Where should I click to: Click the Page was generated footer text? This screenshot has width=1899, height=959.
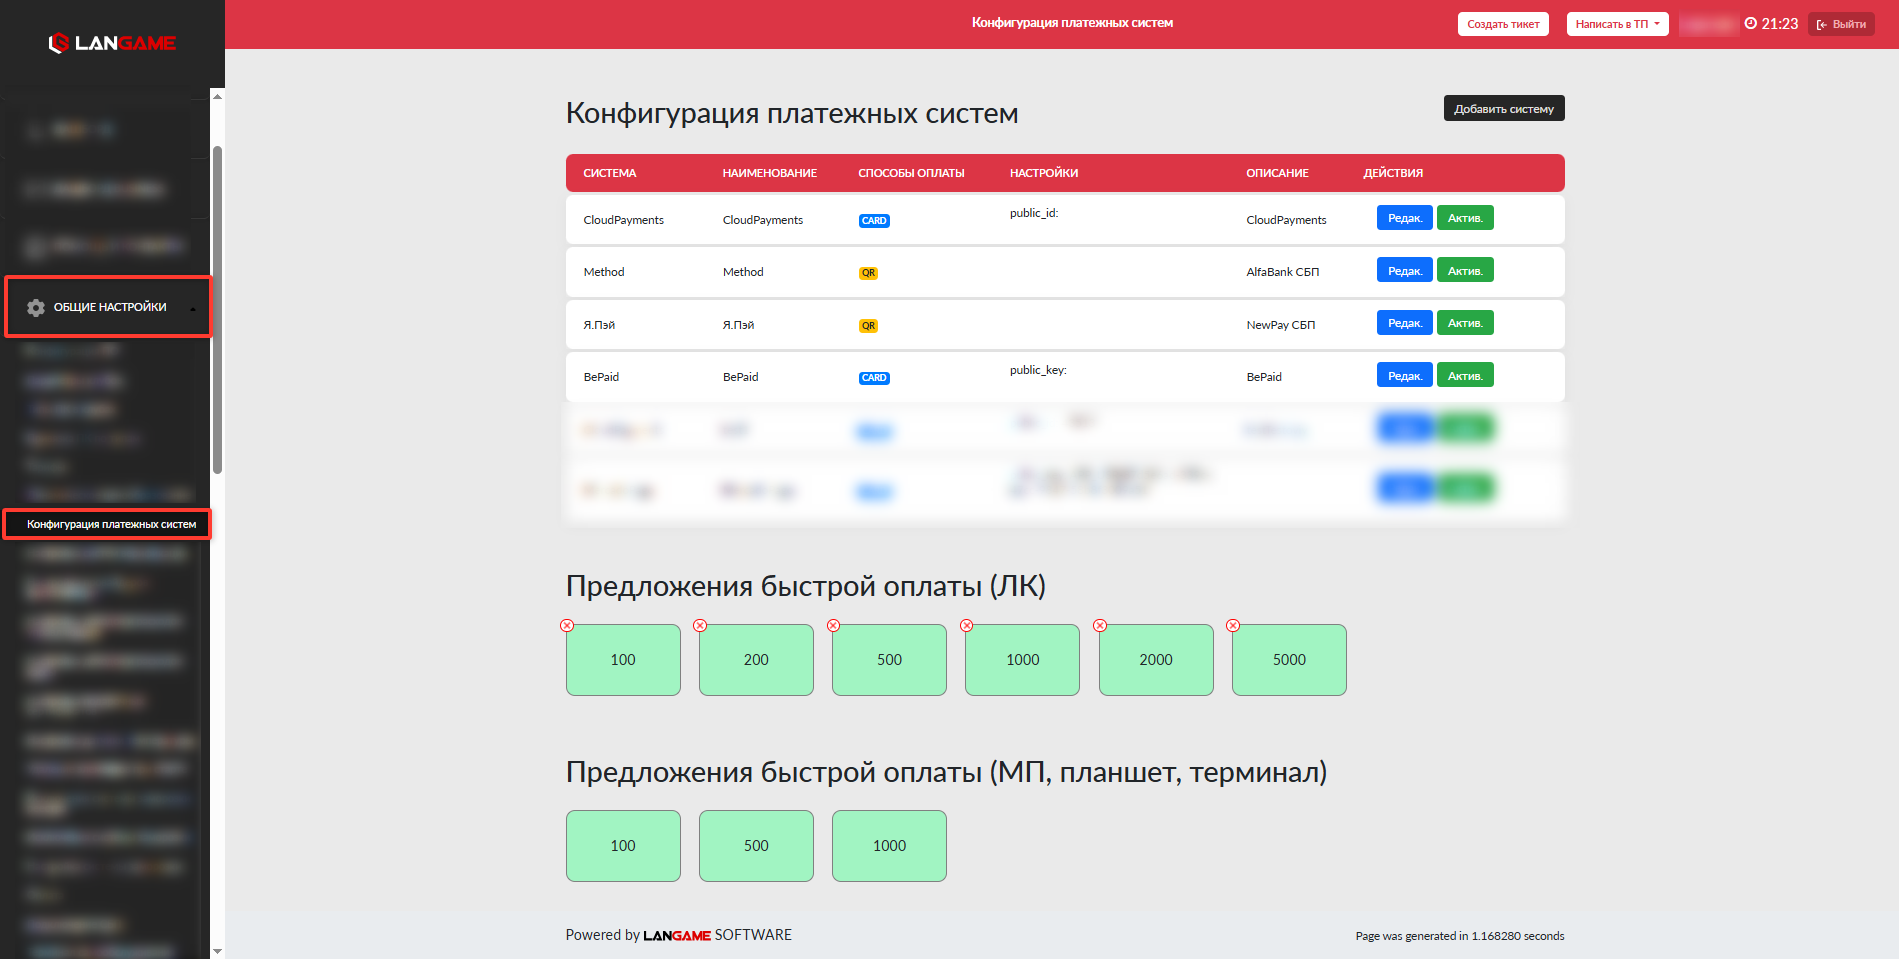(x=1460, y=936)
